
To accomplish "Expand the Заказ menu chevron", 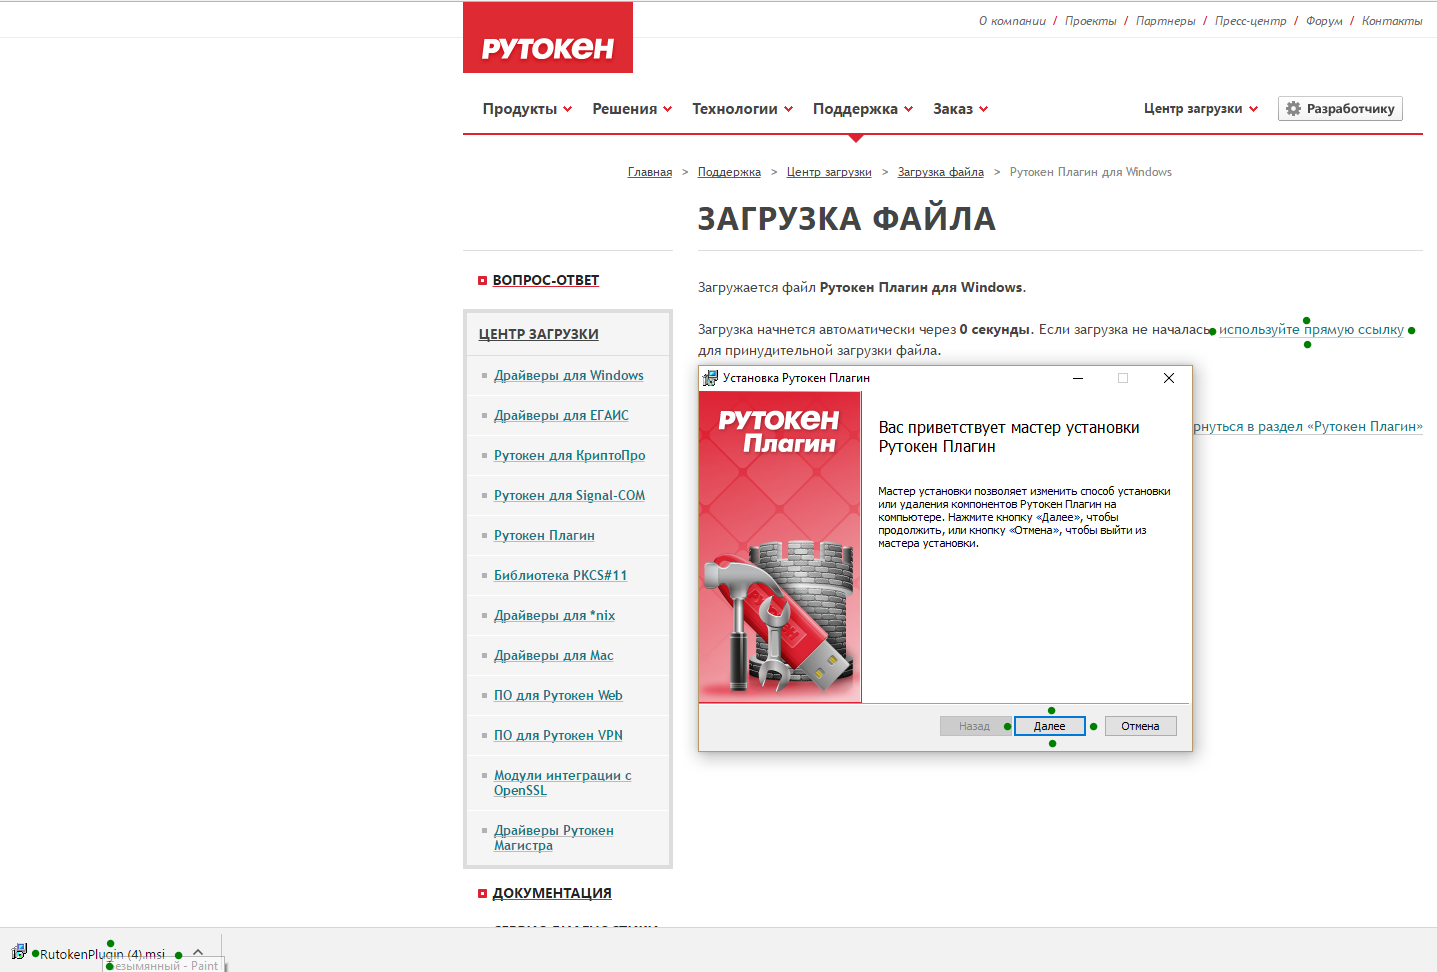I will coord(983,109).
